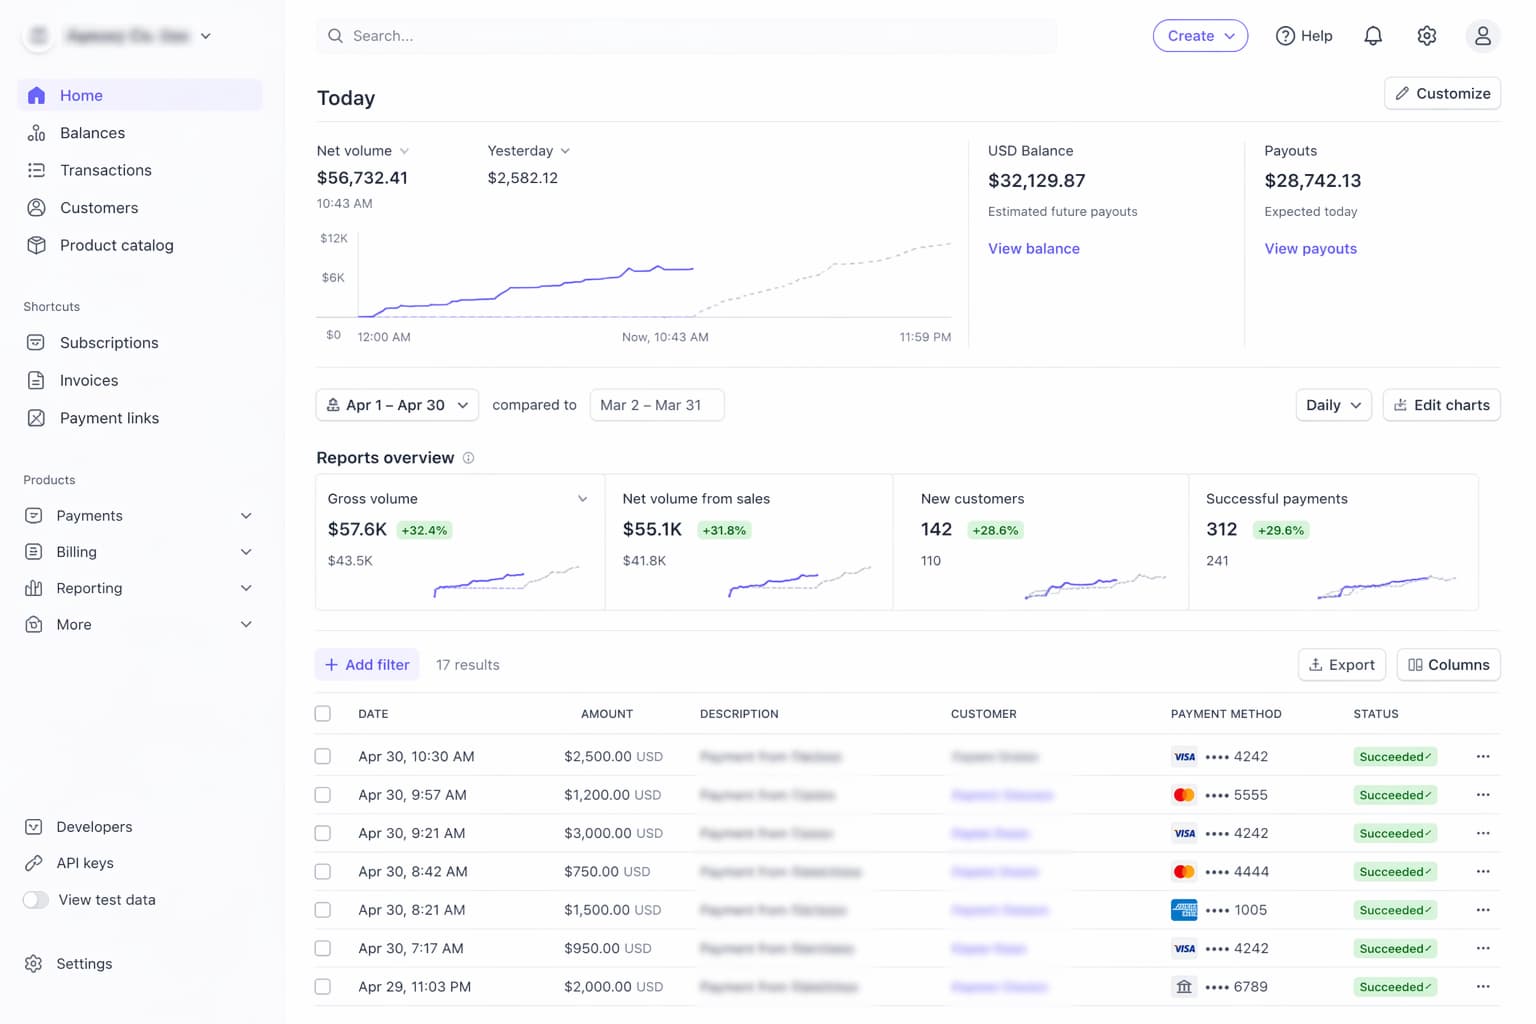Viewport: 1536px width, 1024px height.
Task: Go to Balances page
Action: point(140,133)
